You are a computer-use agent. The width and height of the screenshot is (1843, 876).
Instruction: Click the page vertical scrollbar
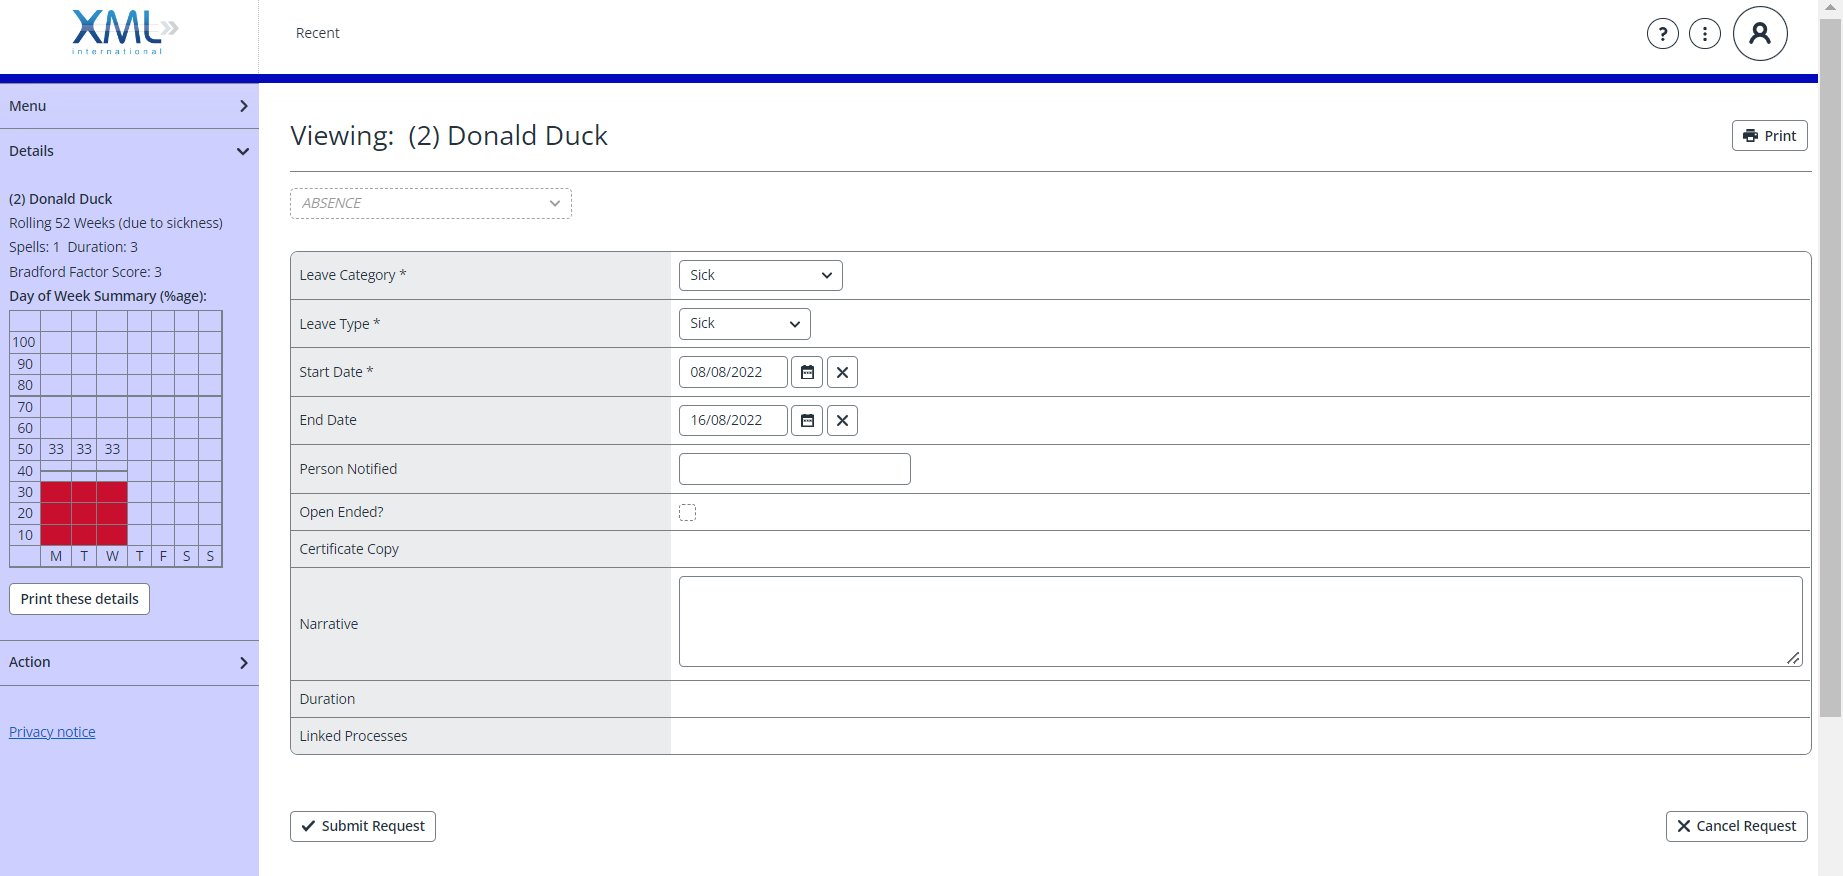pyautogui.click(x=1830, y=367)
